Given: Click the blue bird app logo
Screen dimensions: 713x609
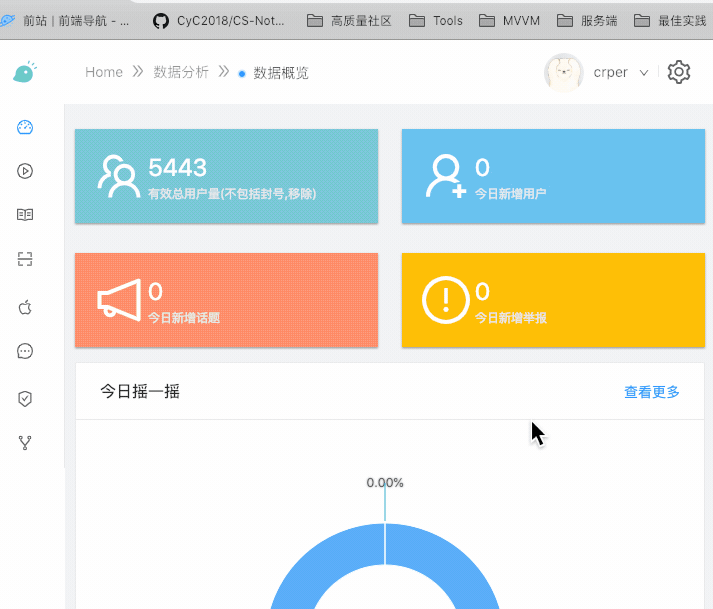Looking at the screenshot, I should (x=25, y=72).
